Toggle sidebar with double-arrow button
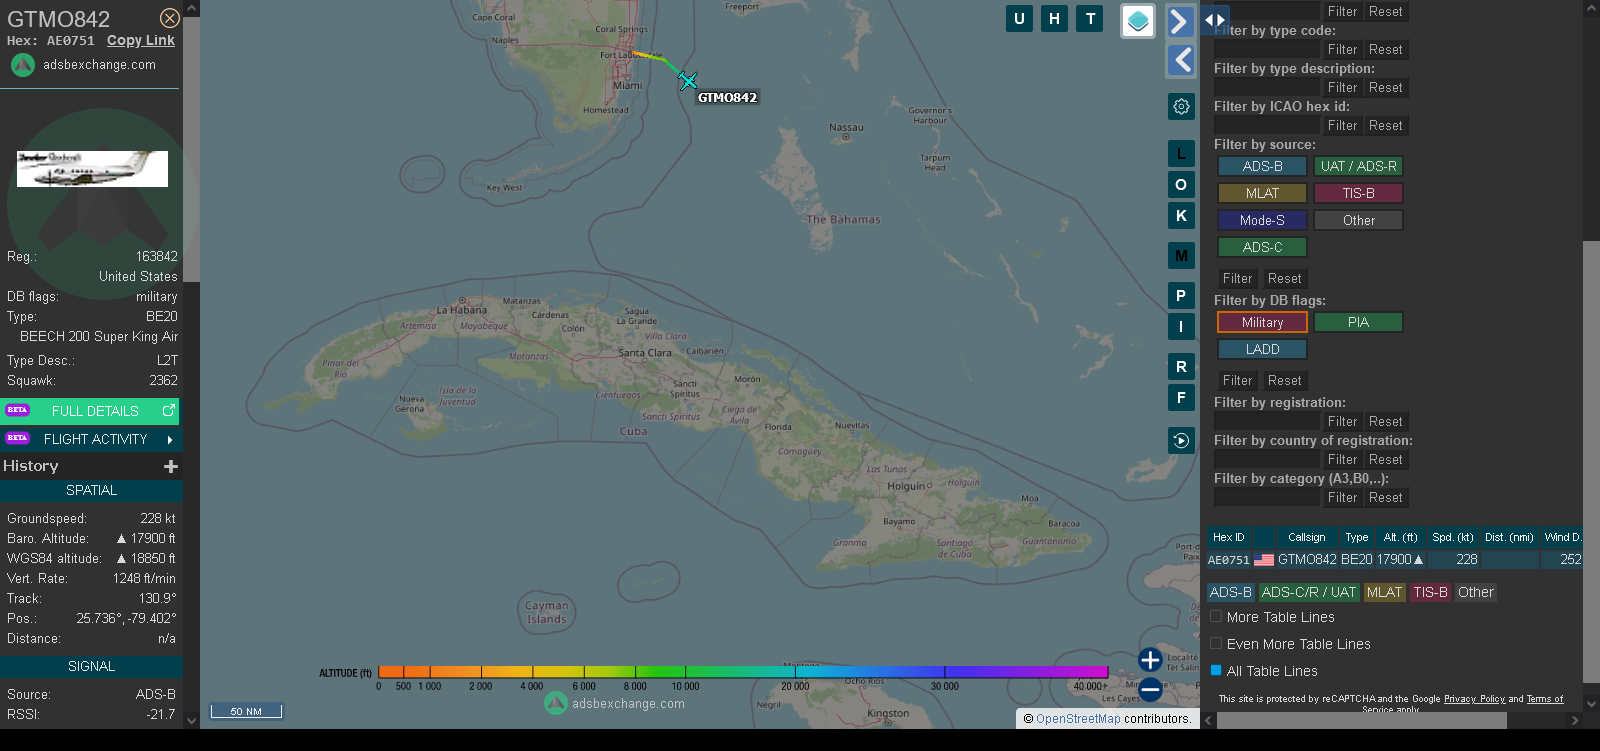The height and width of the screenshot is (751, 1600). (1214, 19)
